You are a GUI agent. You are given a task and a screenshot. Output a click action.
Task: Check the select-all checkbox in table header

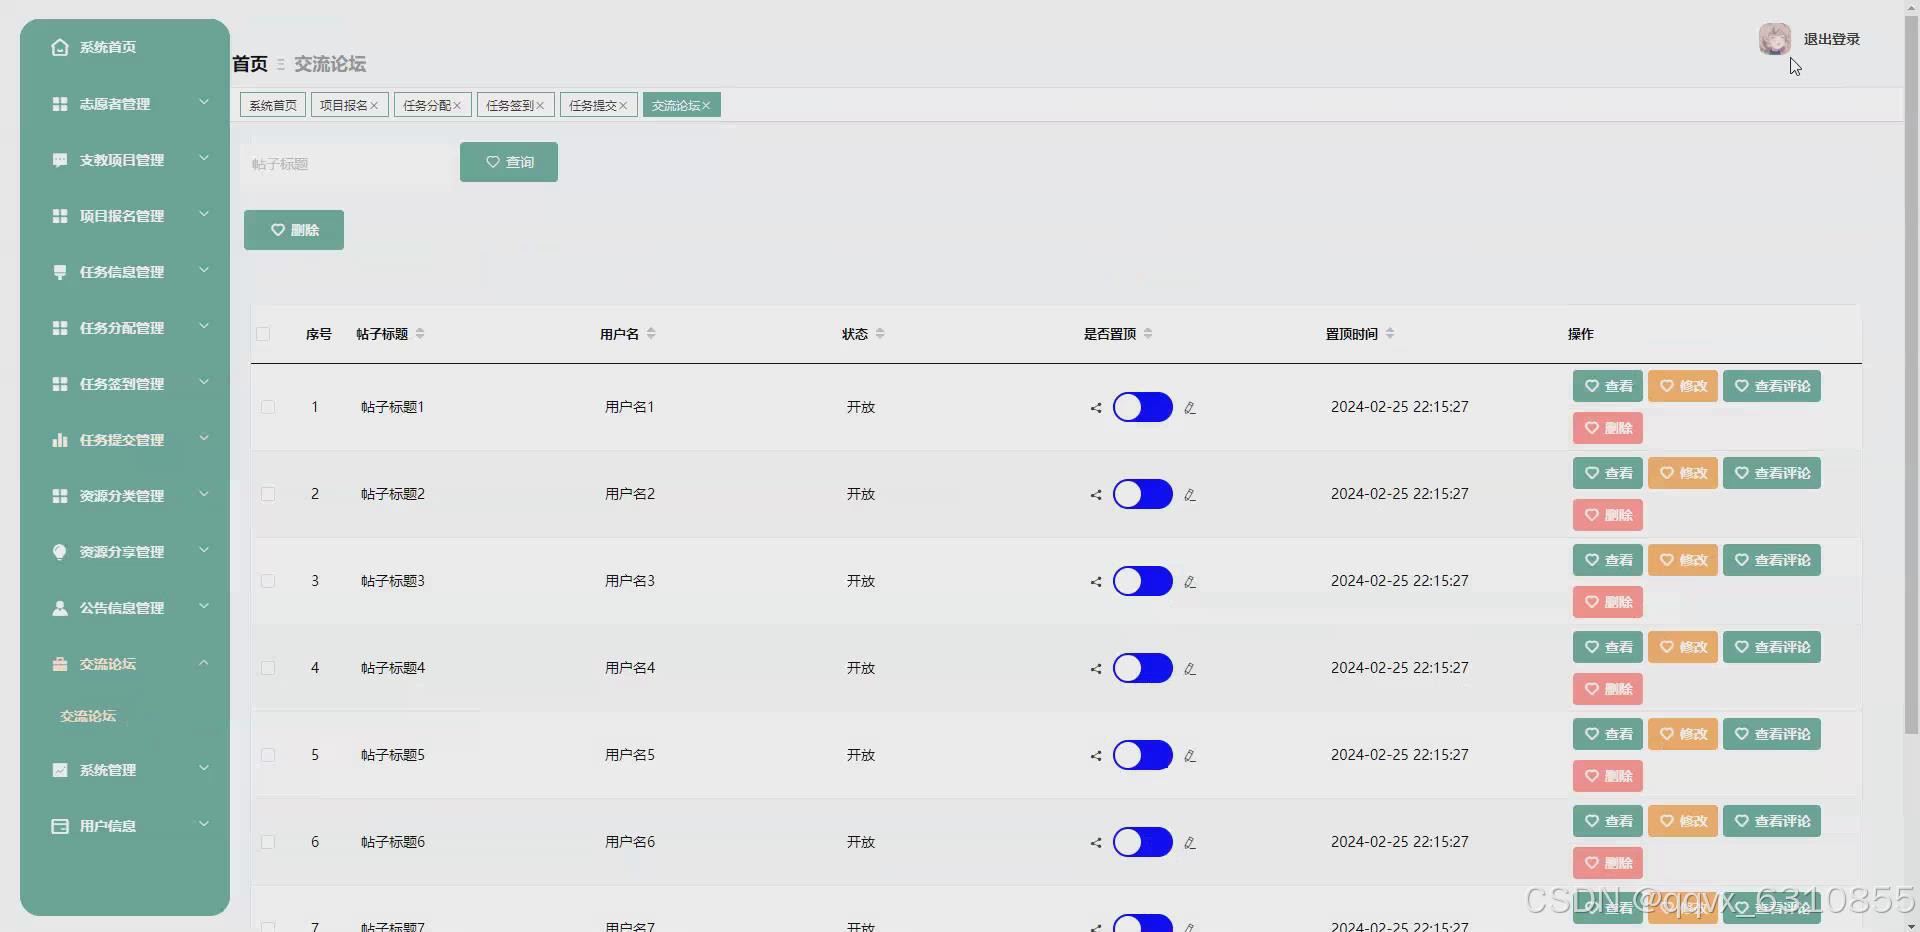[263, 334]
